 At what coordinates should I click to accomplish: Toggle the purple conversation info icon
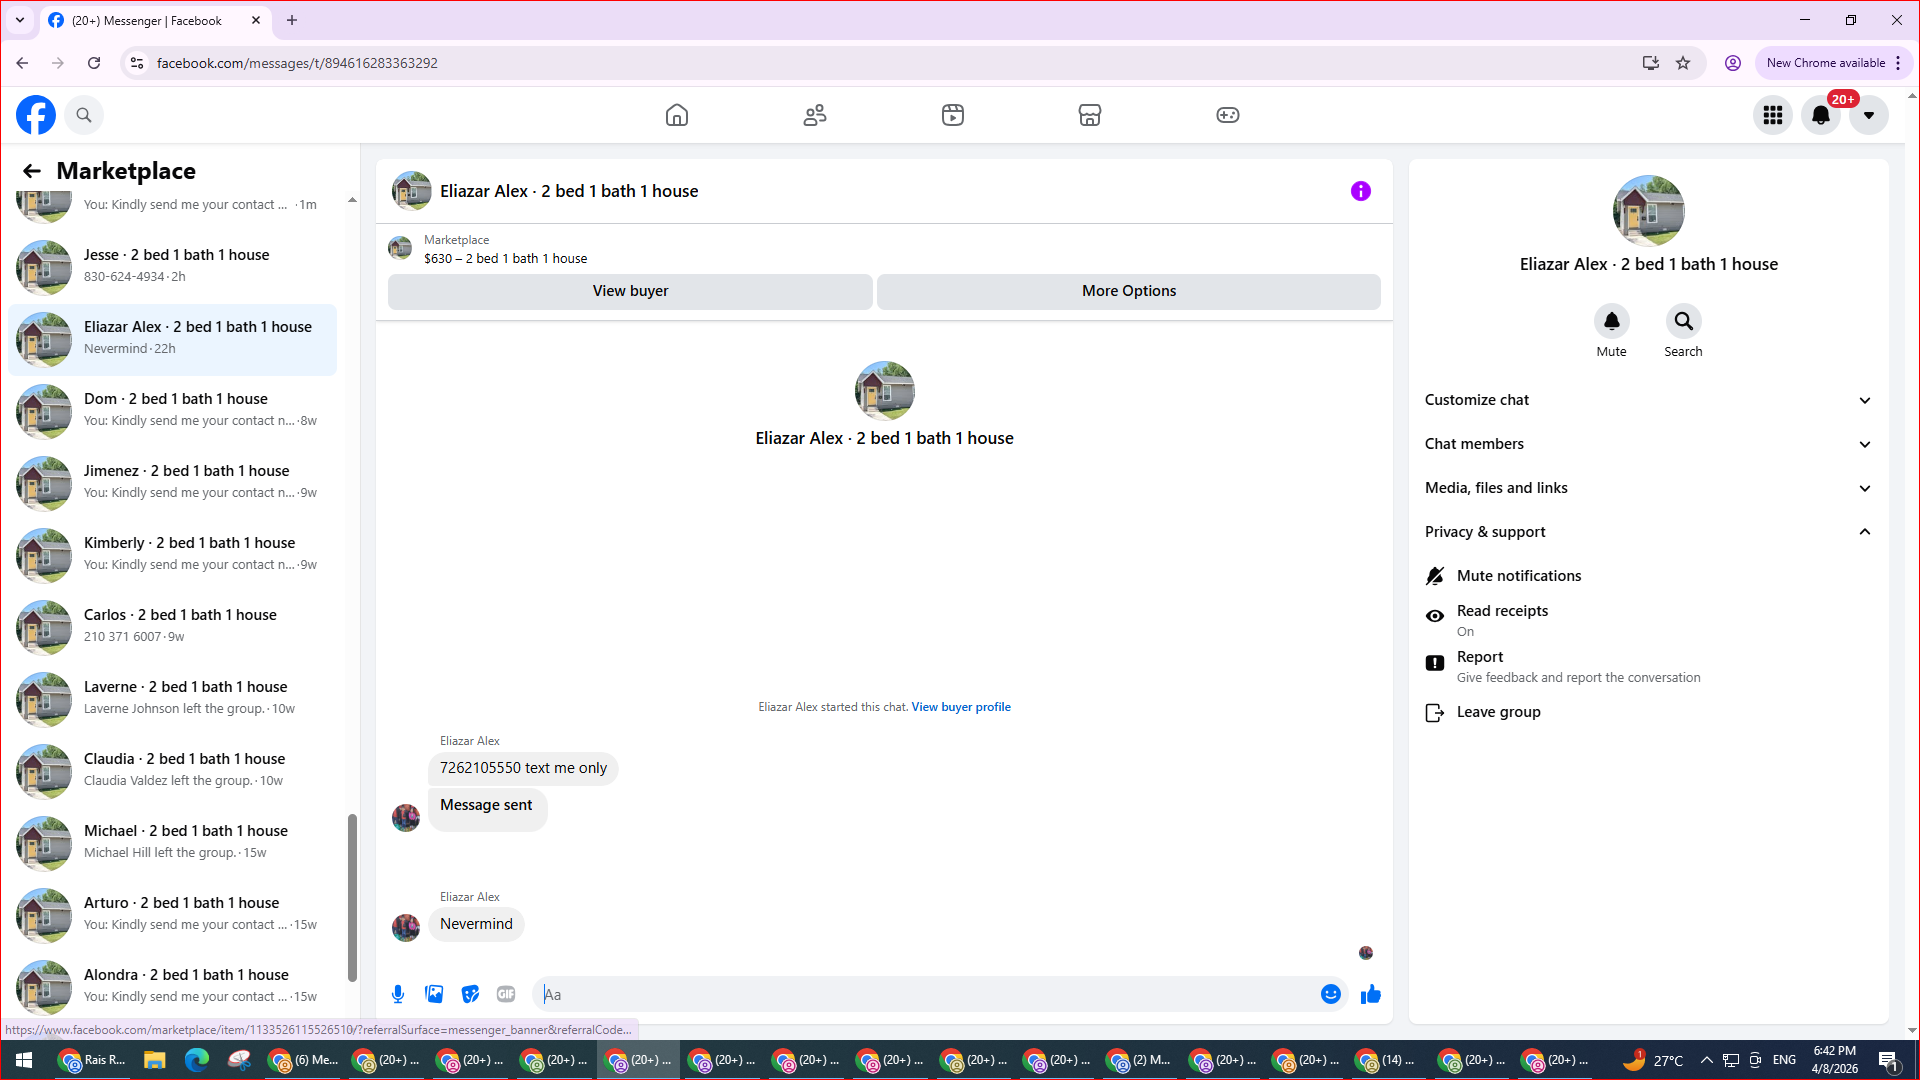pyautogui.click(x=1360, y=191)
